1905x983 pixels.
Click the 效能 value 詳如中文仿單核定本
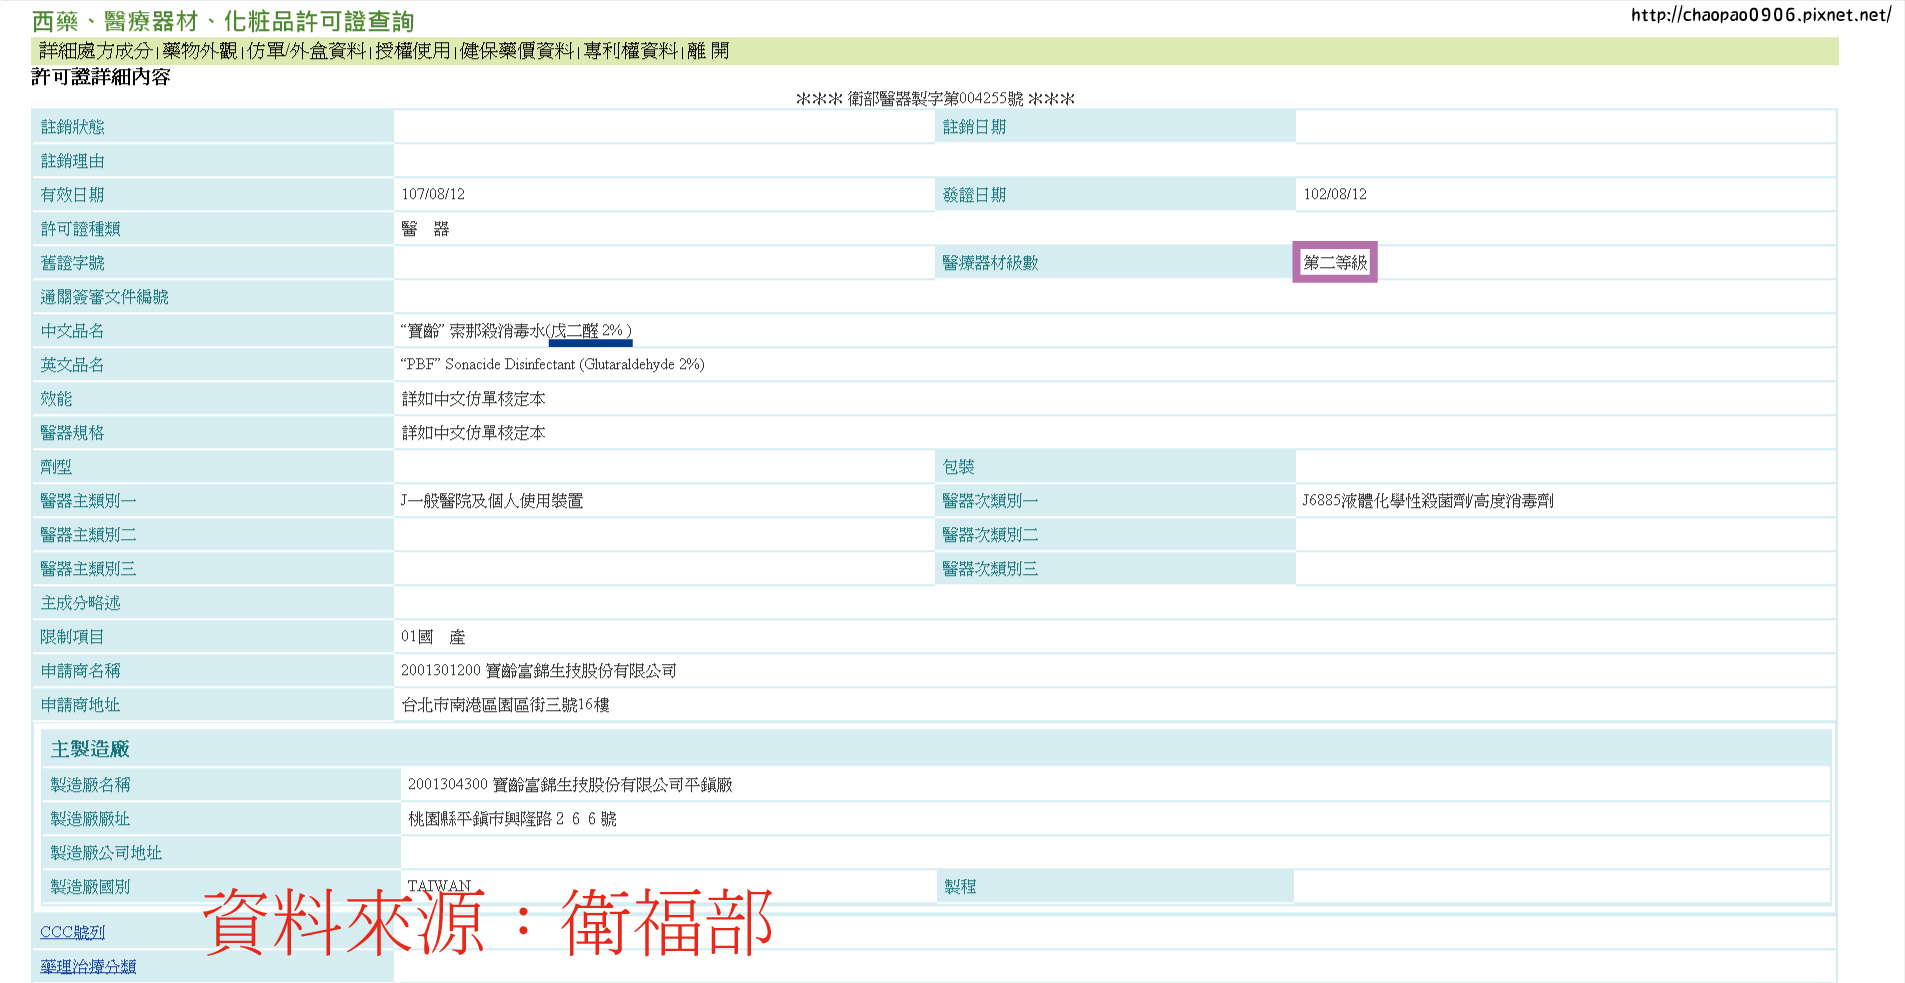click(474, 399)
